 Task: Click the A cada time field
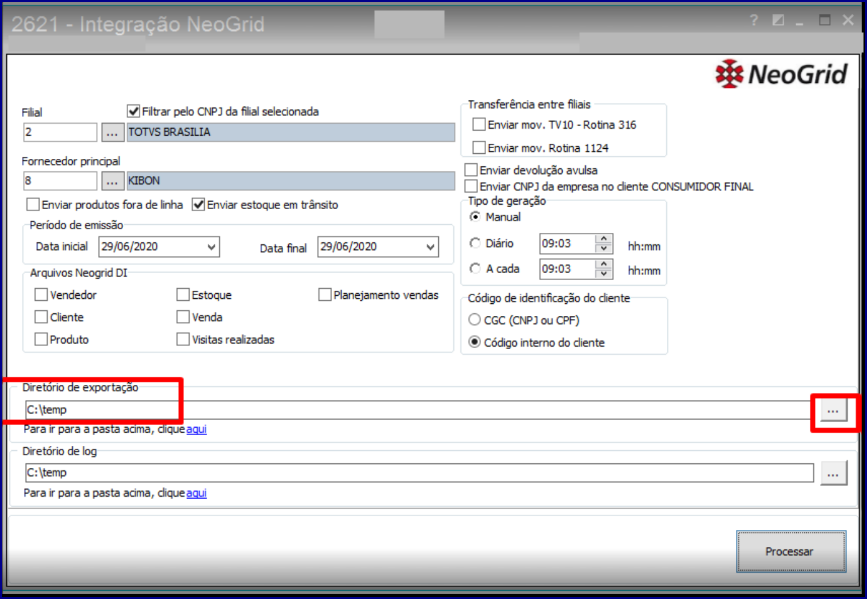tap(568, 269)
